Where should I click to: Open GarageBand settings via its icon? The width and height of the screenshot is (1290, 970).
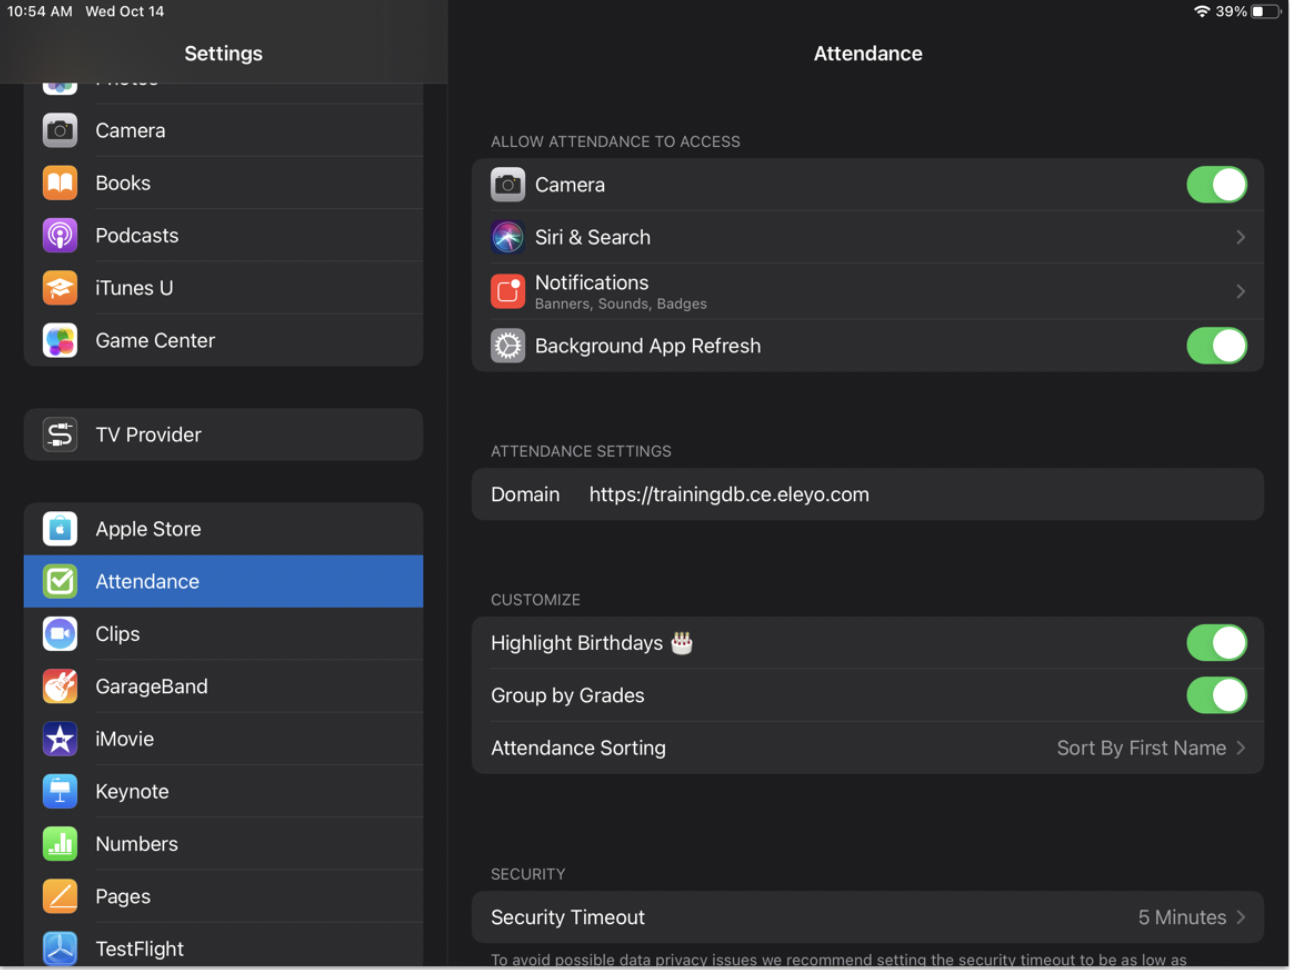(59, 686)
